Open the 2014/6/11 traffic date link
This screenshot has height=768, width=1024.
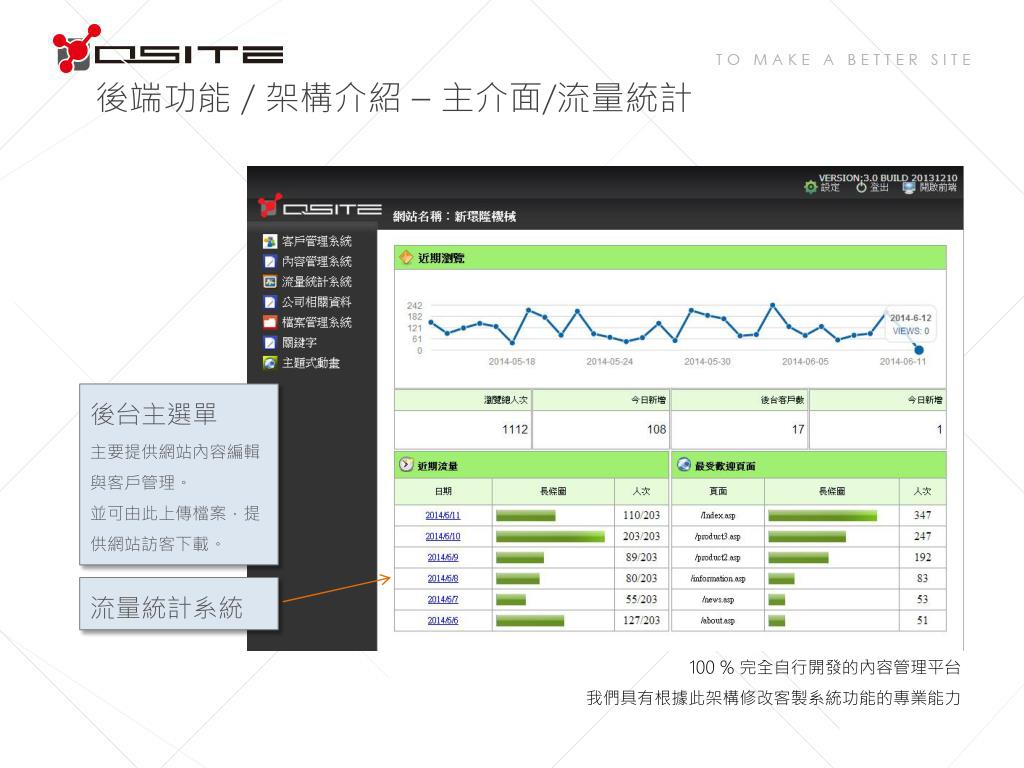tap(443, 515)
